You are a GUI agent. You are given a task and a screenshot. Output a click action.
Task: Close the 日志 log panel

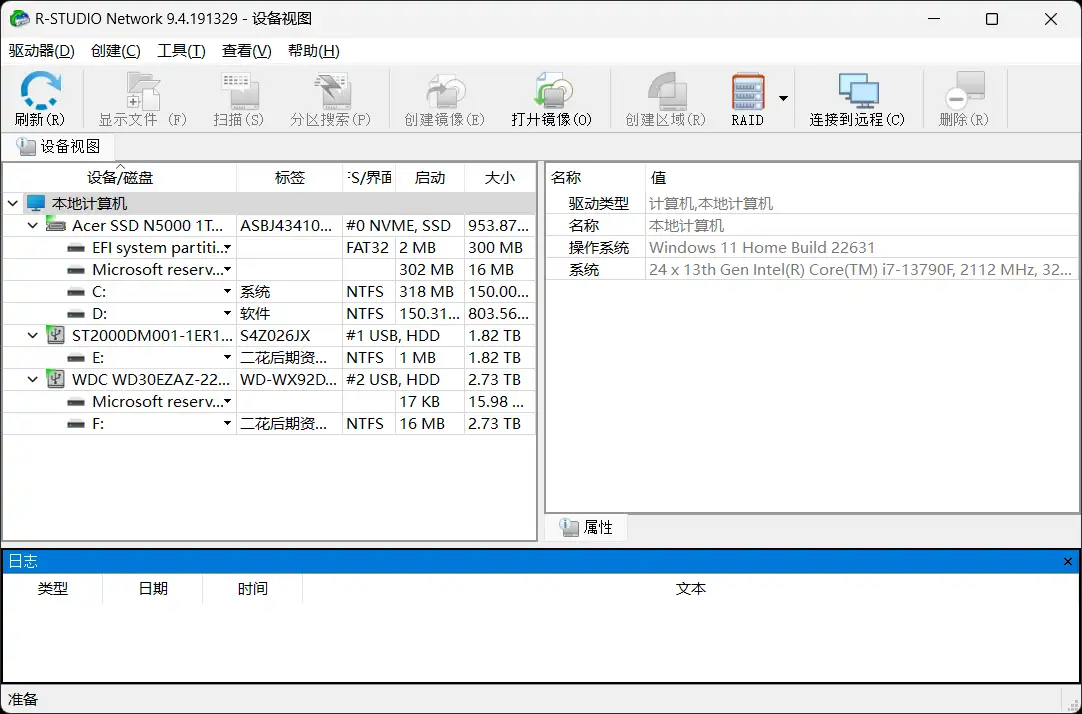tap(1068, 561)
